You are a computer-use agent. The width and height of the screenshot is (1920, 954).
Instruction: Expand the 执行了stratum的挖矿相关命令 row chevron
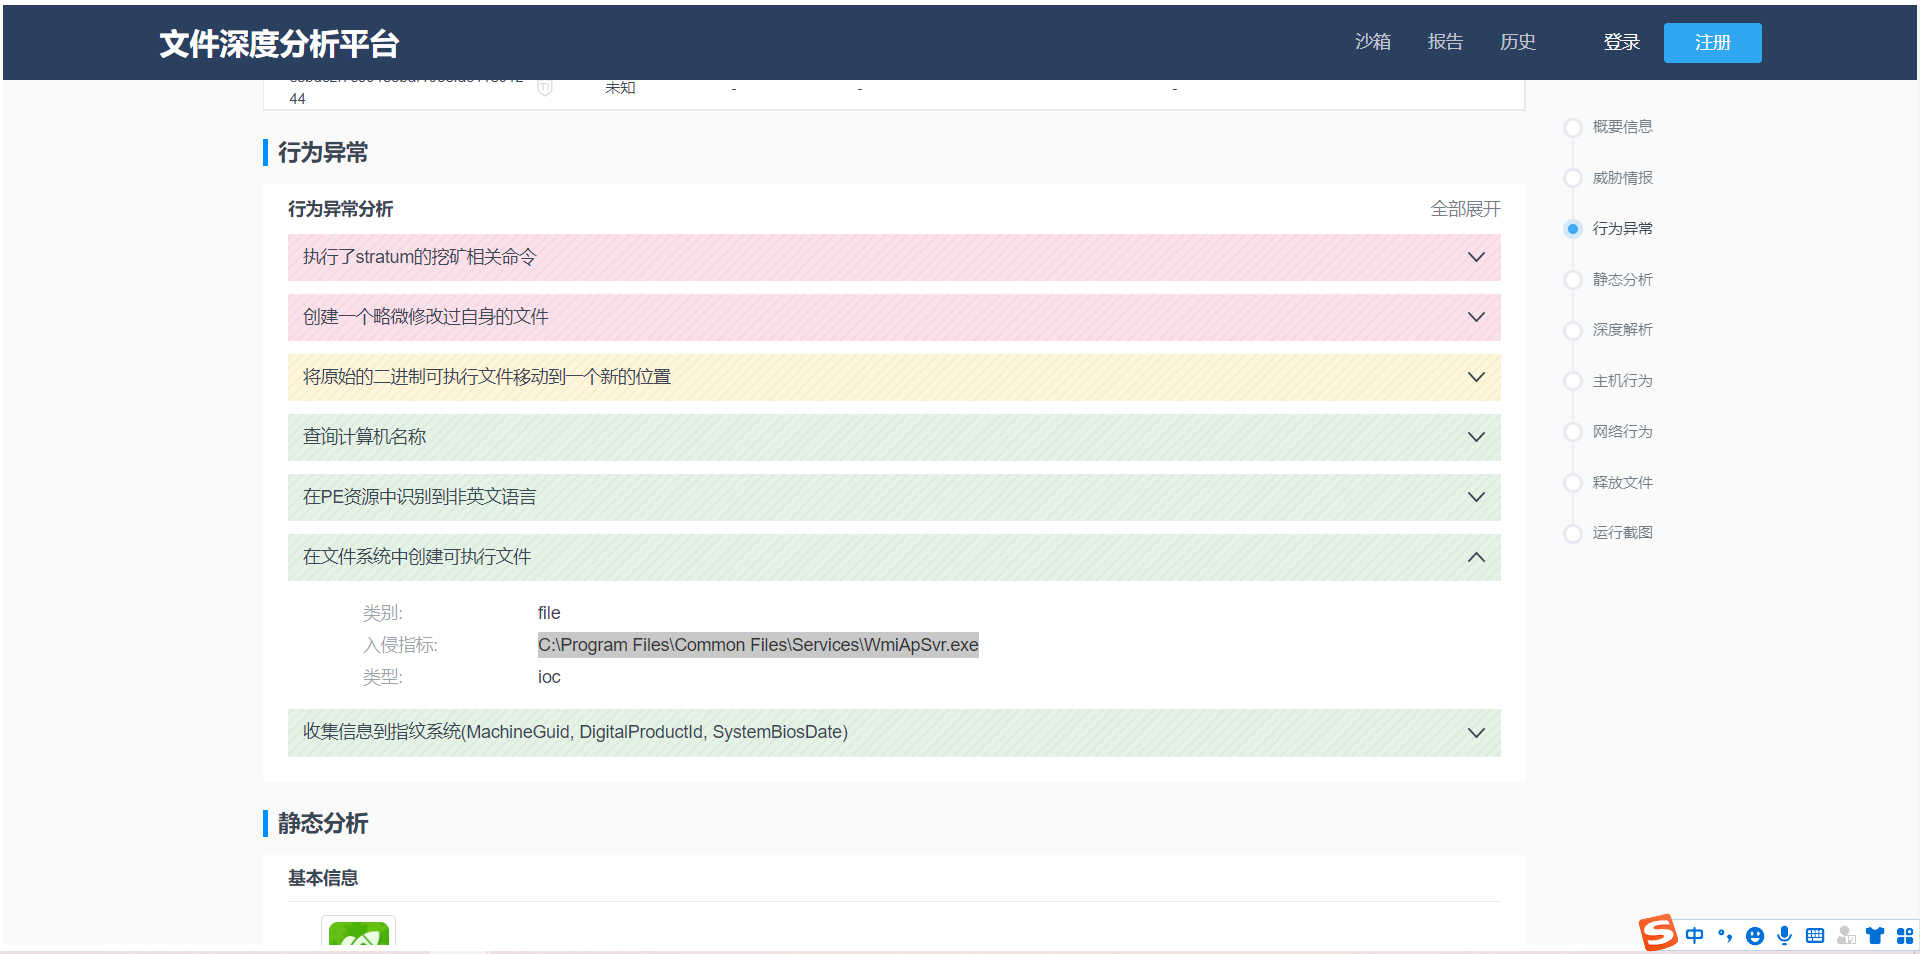point(1476,257)
